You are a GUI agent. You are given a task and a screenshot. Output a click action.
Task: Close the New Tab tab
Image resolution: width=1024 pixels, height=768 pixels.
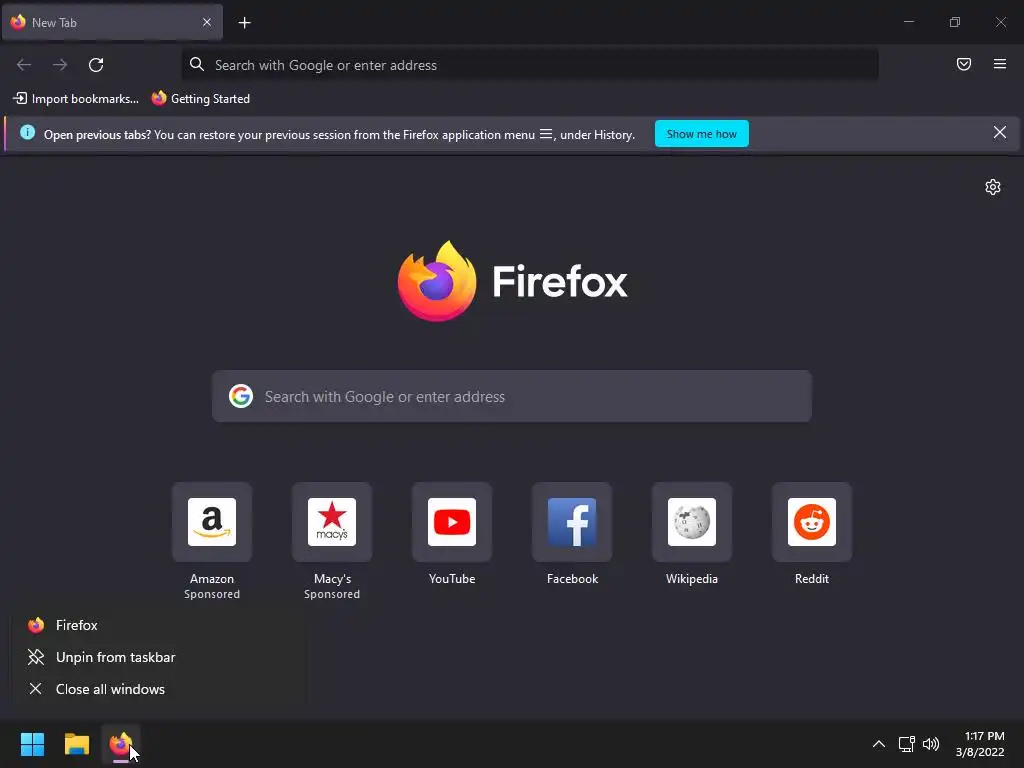point(207,22)
